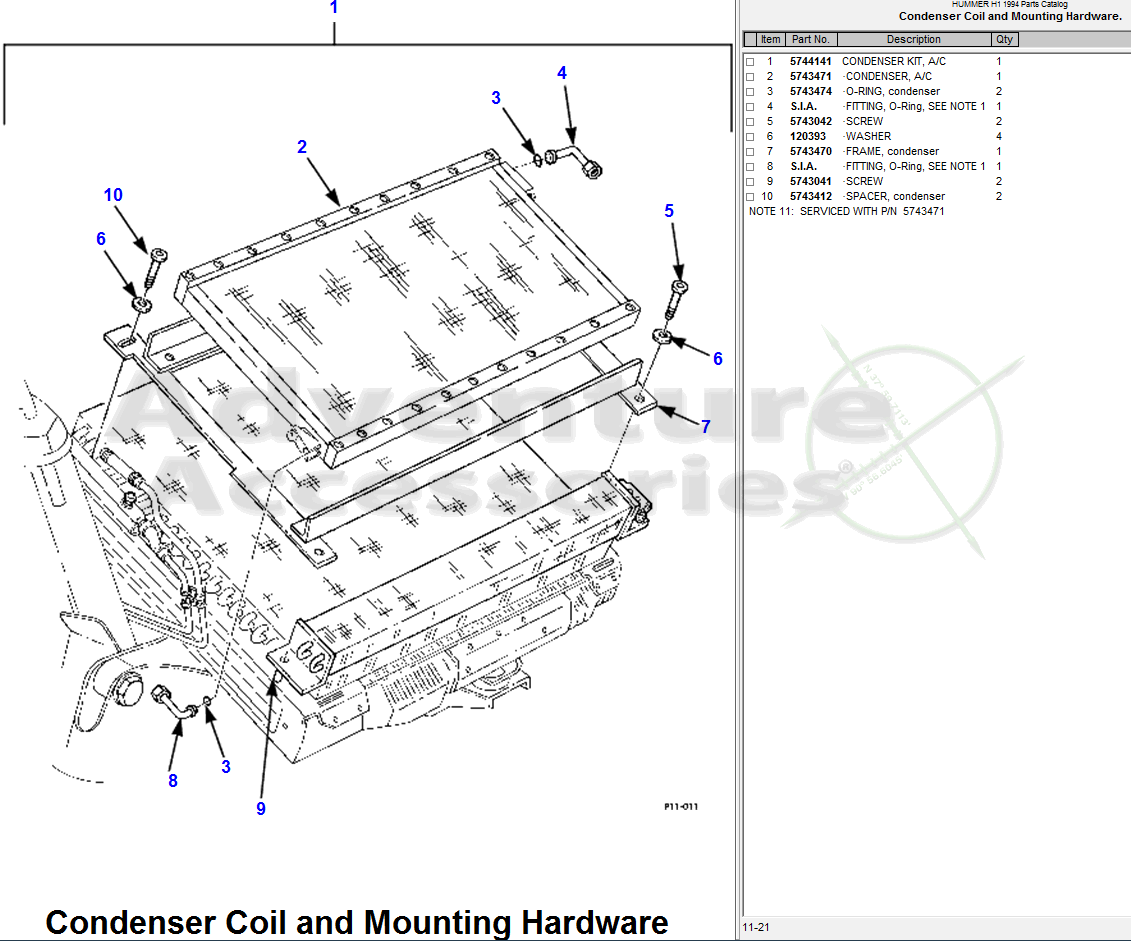Click the CONDENSER KIT, A/C description
1131x941 pixels.
coord(894,62)
